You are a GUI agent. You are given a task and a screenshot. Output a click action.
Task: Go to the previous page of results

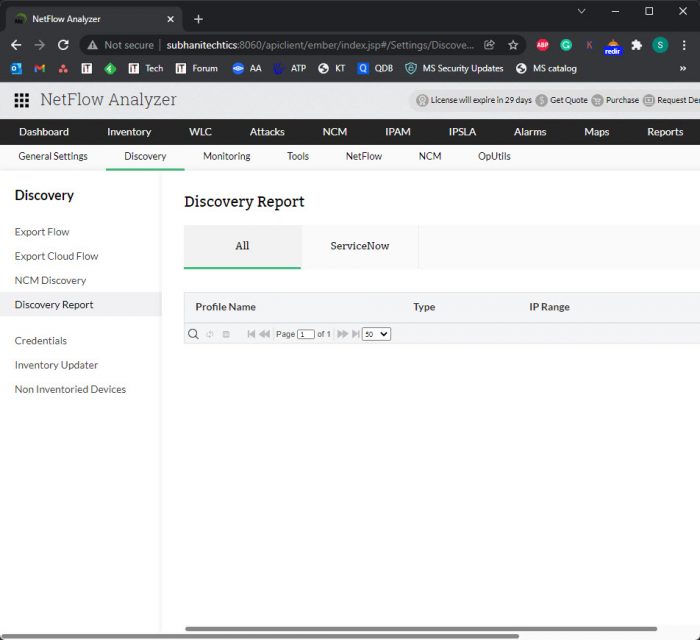265,334
